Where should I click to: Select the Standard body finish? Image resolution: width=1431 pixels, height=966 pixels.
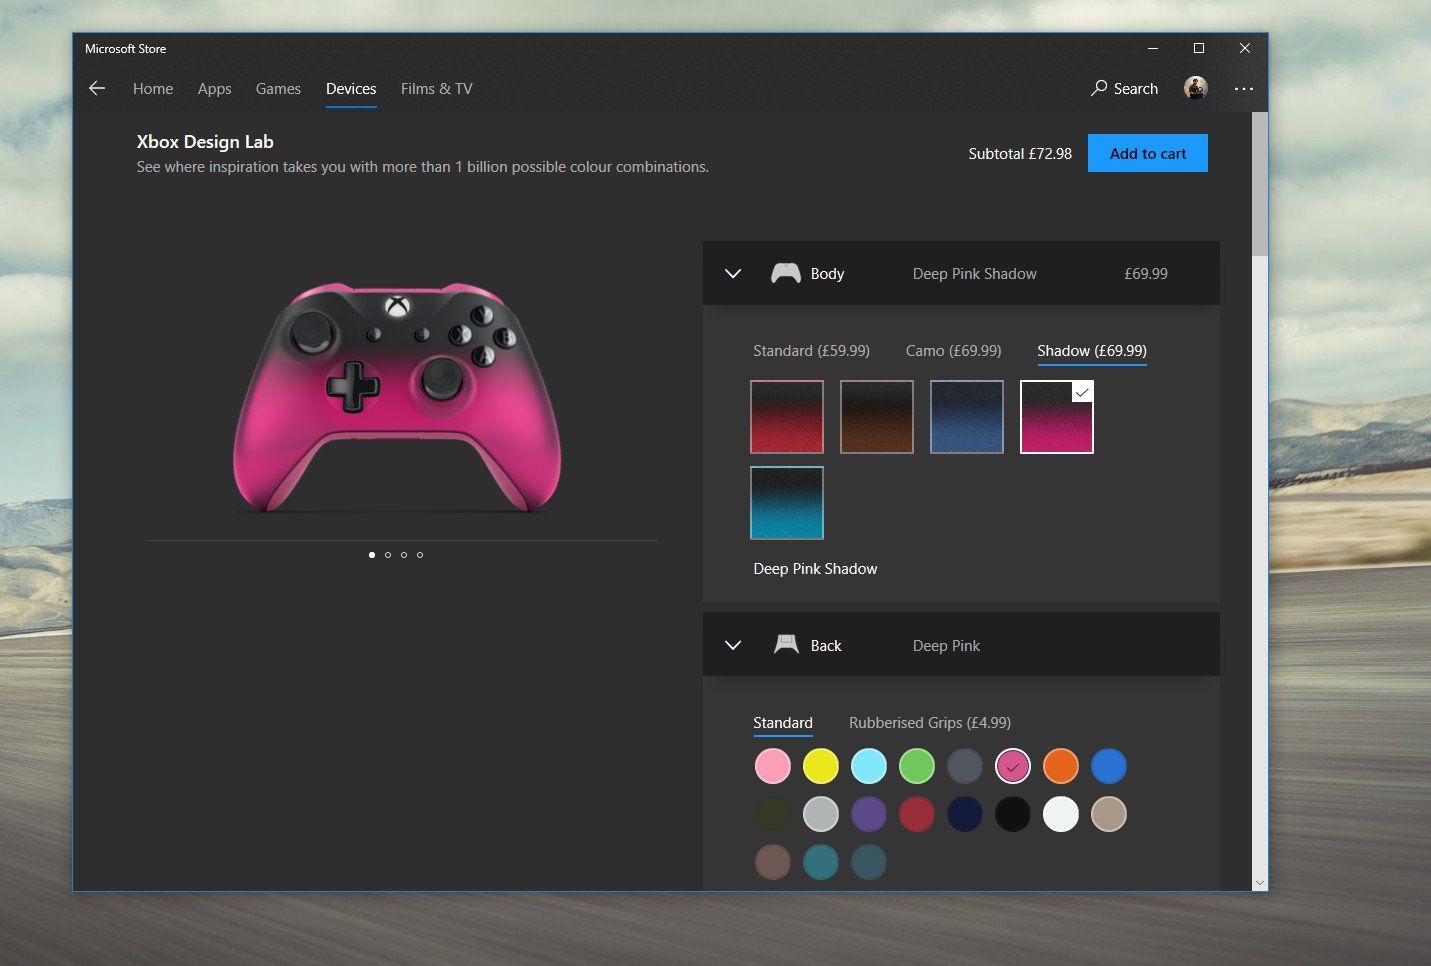point(811,350)
